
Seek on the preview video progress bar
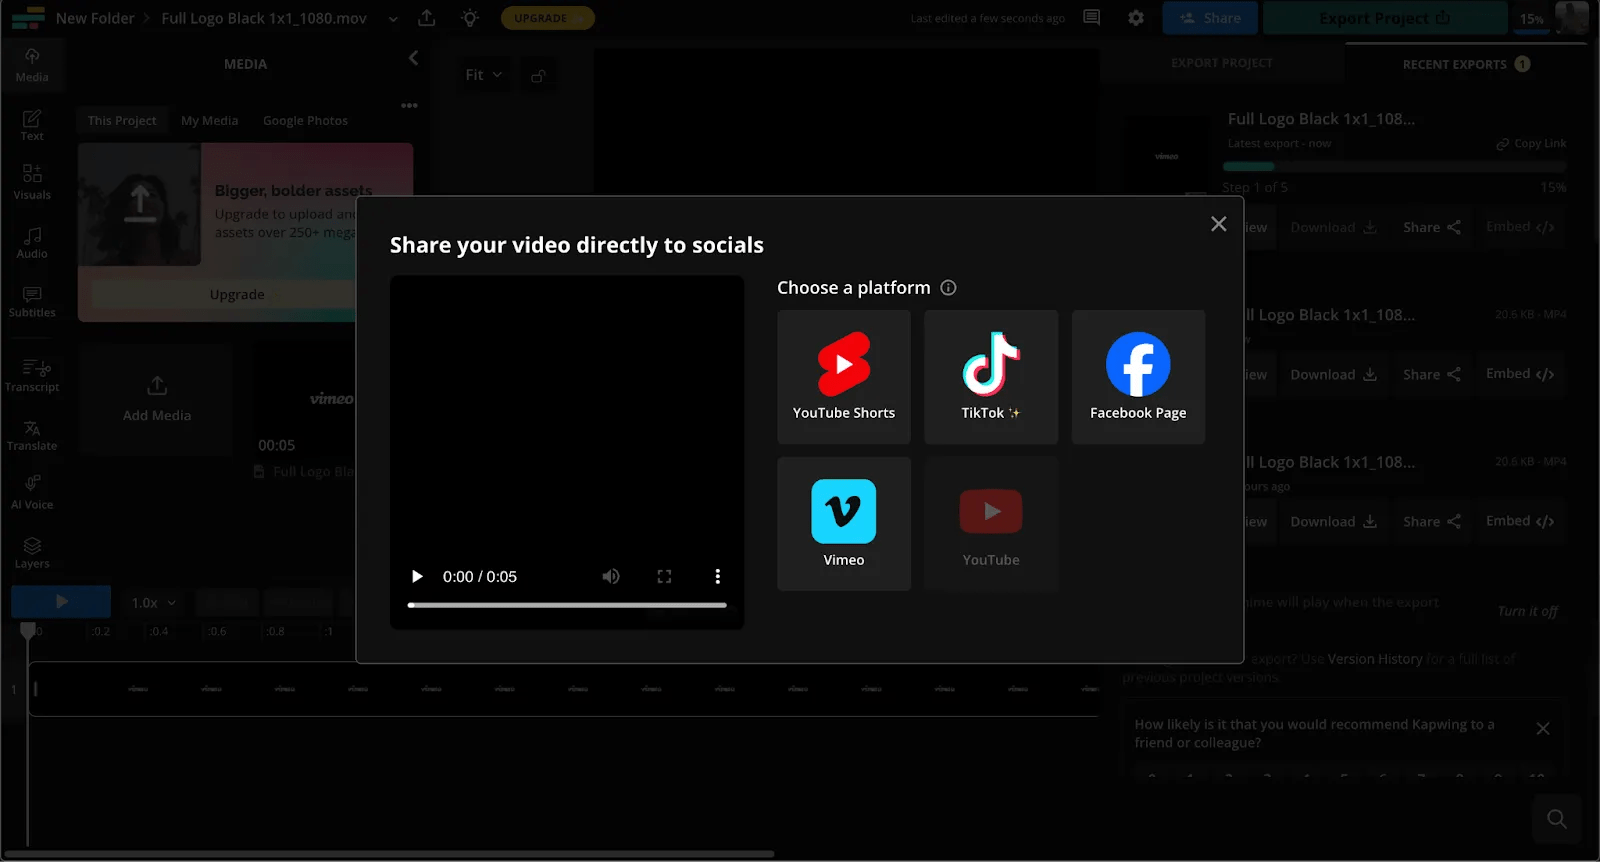tap(567, 605)
